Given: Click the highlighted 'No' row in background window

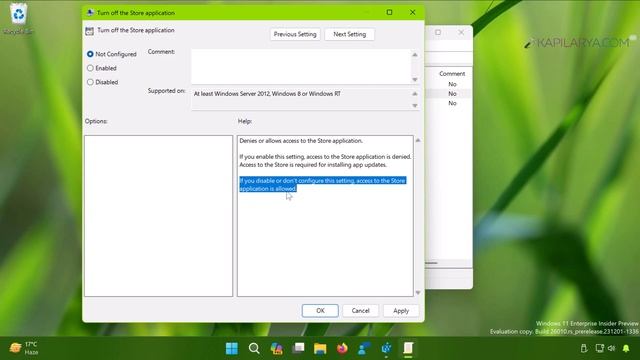Looking at the screenshot, I should (449, 94).
